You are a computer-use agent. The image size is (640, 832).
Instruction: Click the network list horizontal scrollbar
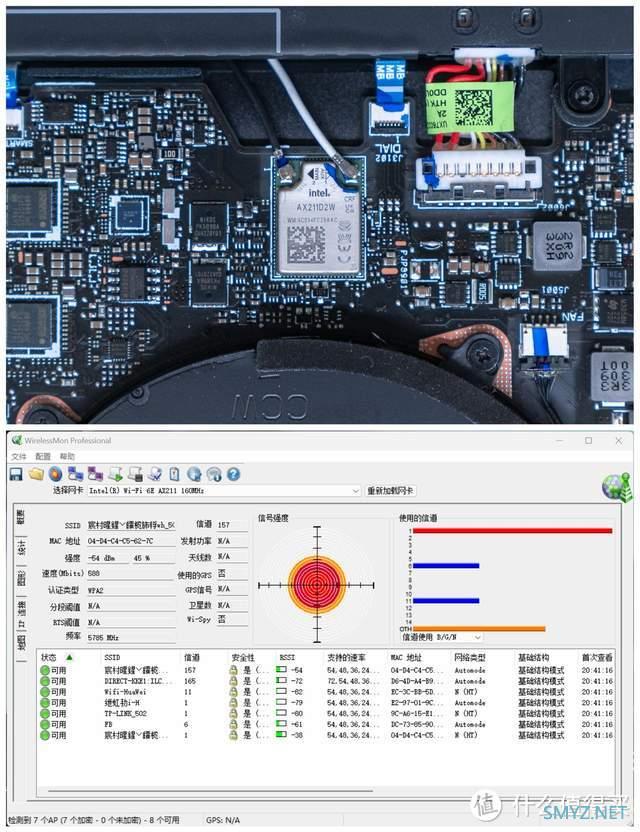tap(210, 791)
